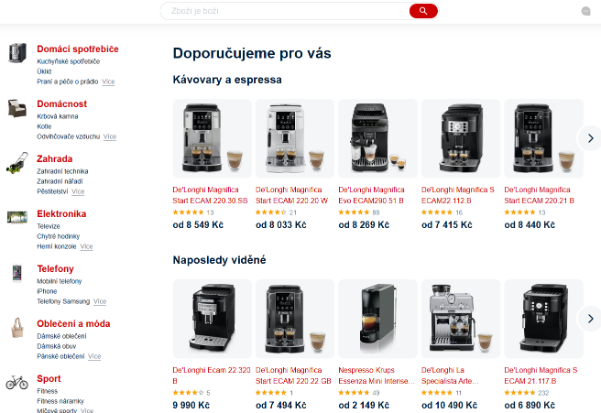Click the handbag icon for Oblečení a móda
The width and height of the screenshot is (601, 413).
[17, 328]
